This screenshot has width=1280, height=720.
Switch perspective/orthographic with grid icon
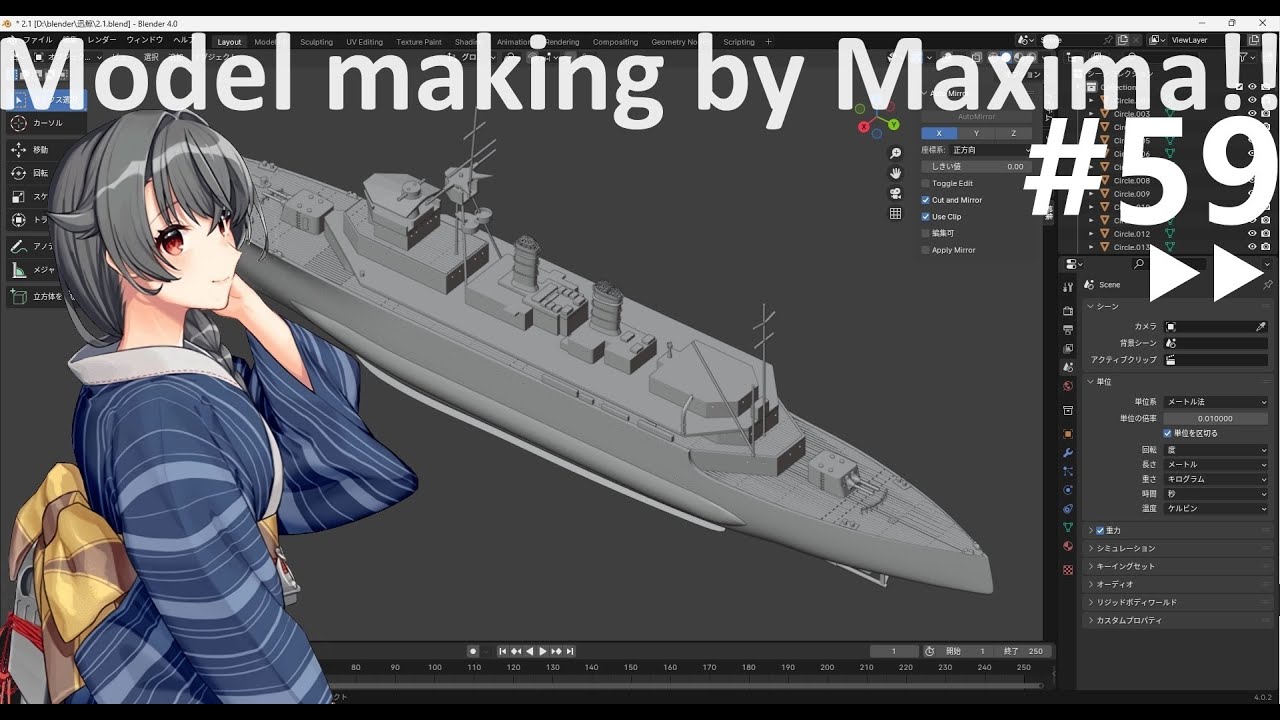(x=896, y=213)
